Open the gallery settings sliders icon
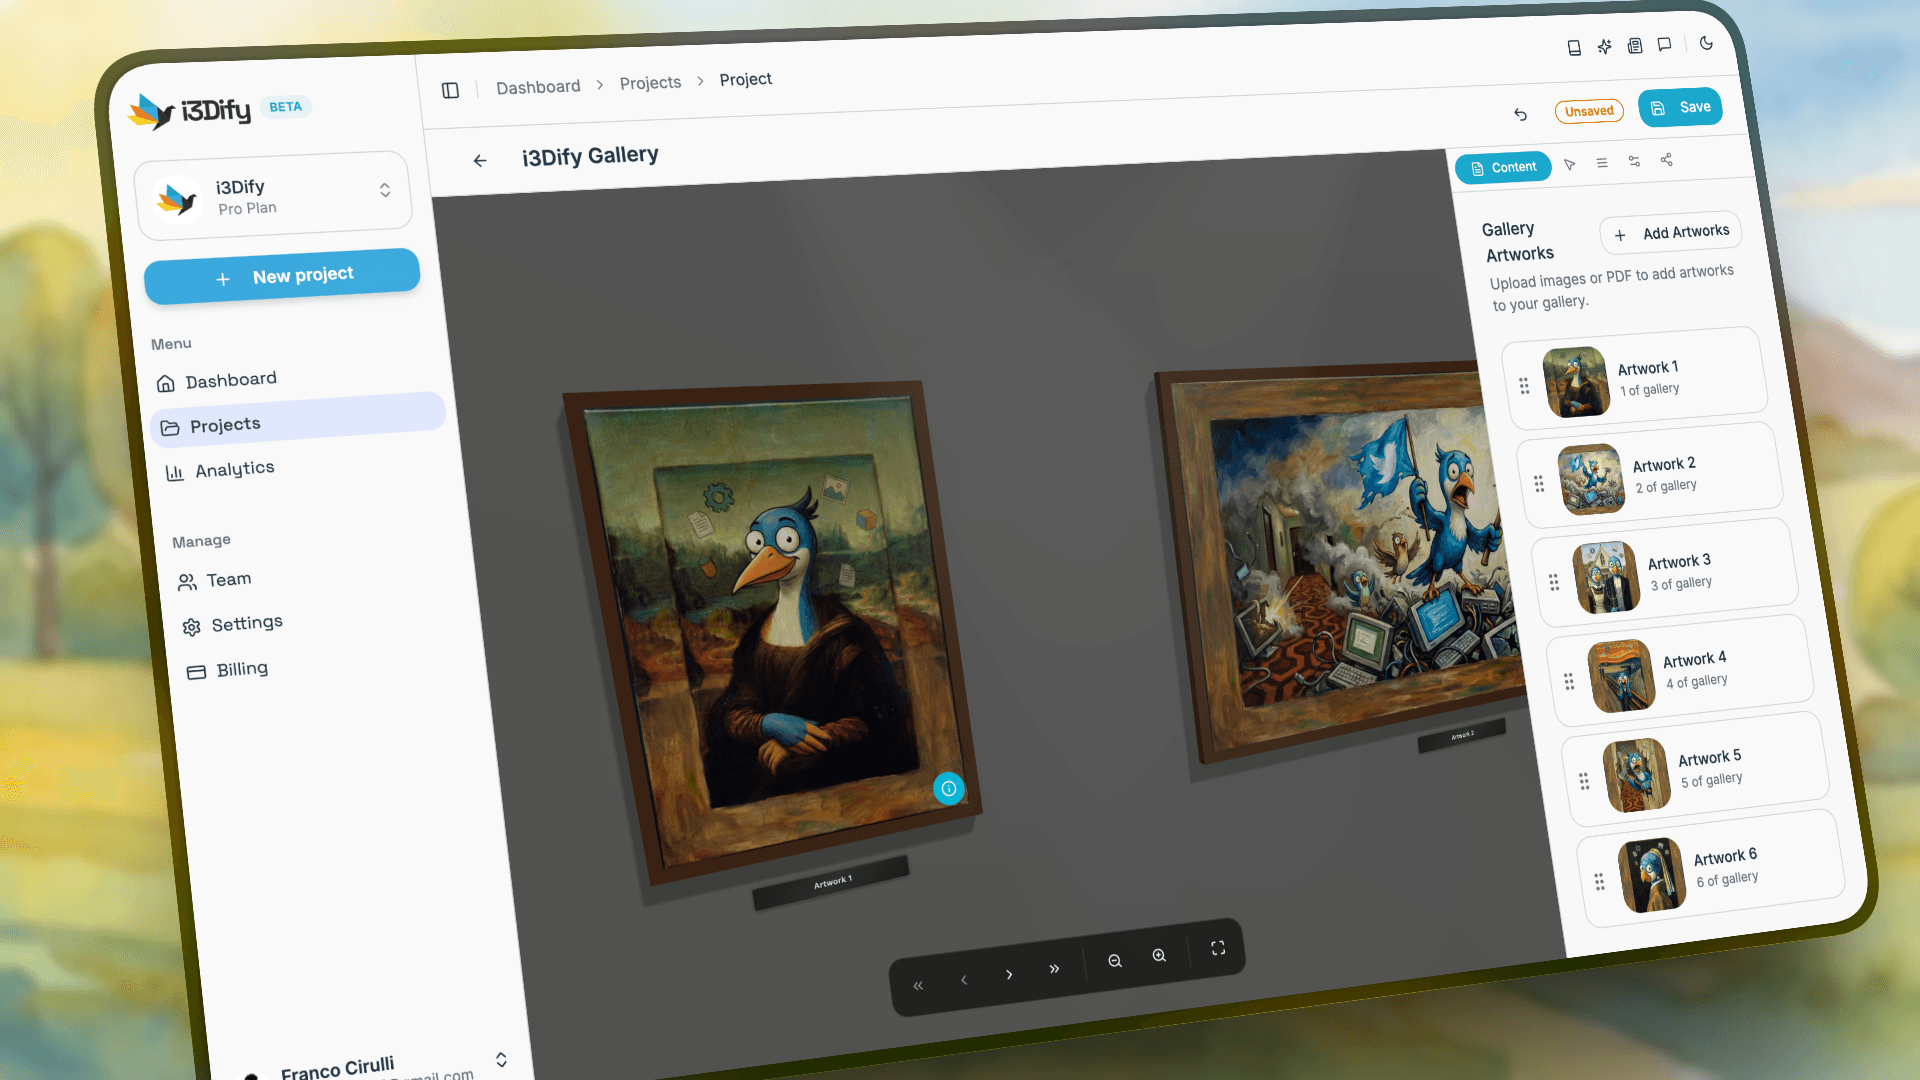This screenshot has width=1920, height=1080. (x=1634, y=160)
